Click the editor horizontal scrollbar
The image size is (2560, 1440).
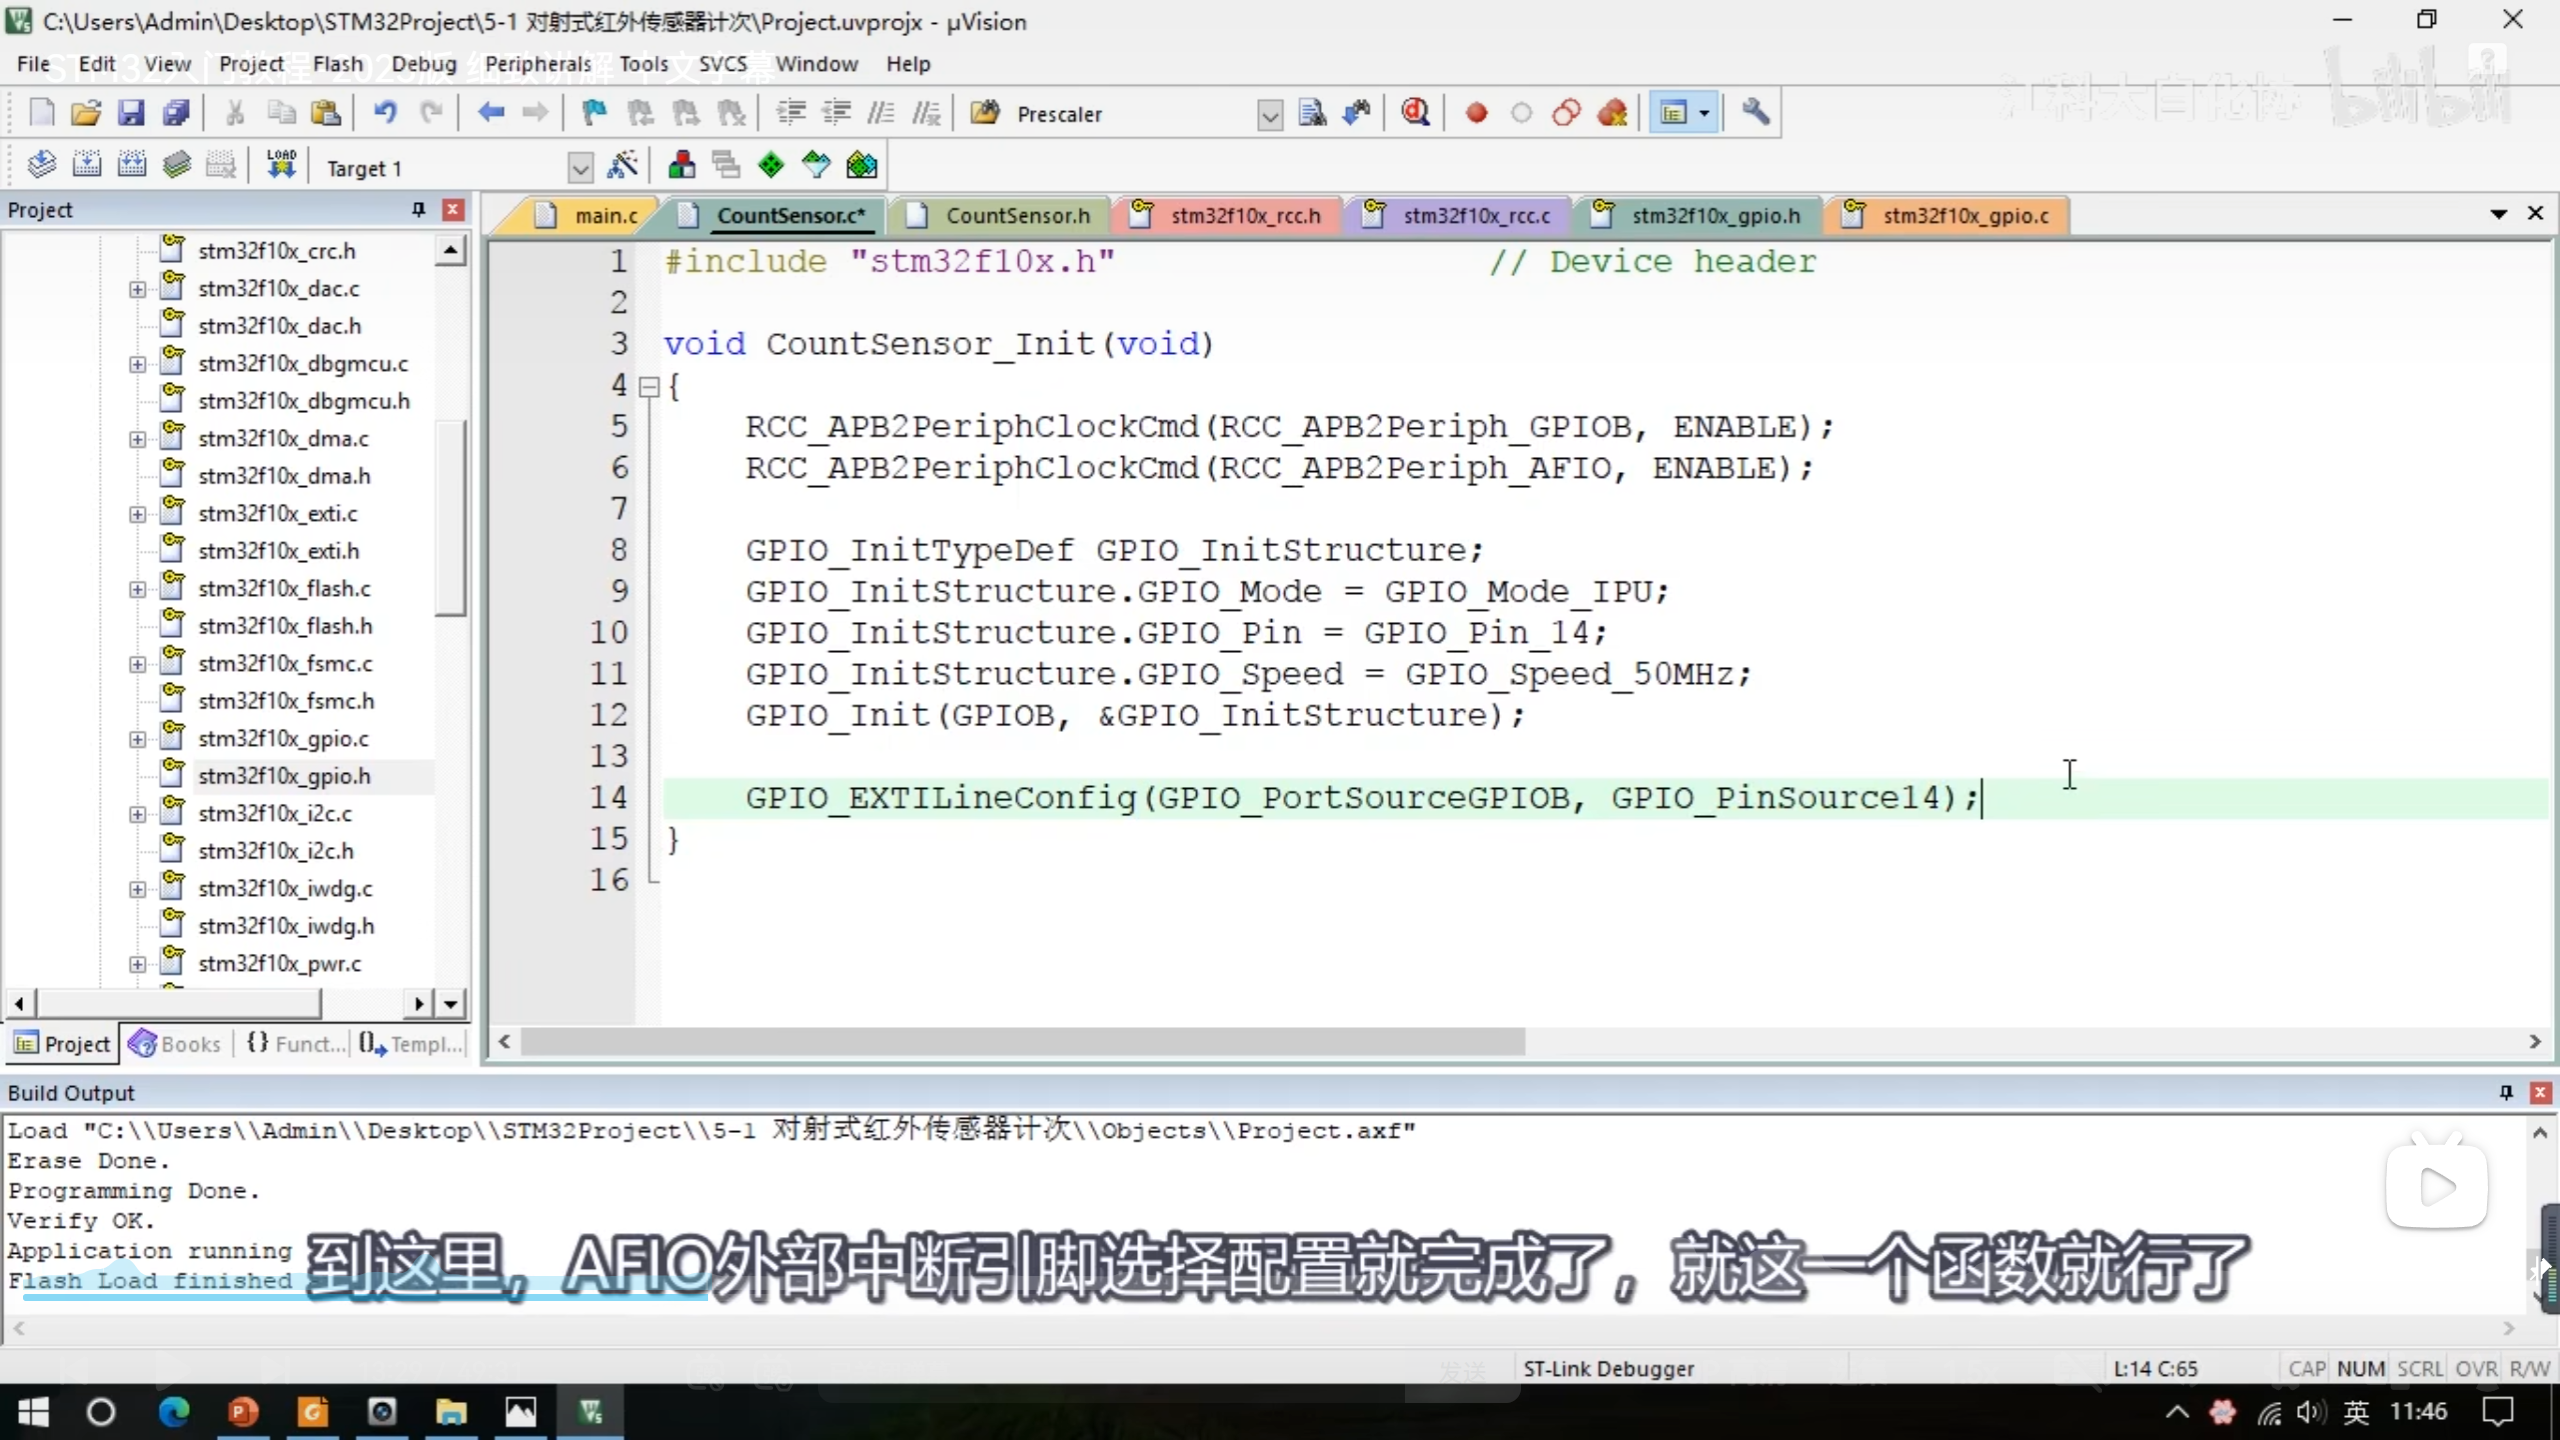point(1020,1042)
